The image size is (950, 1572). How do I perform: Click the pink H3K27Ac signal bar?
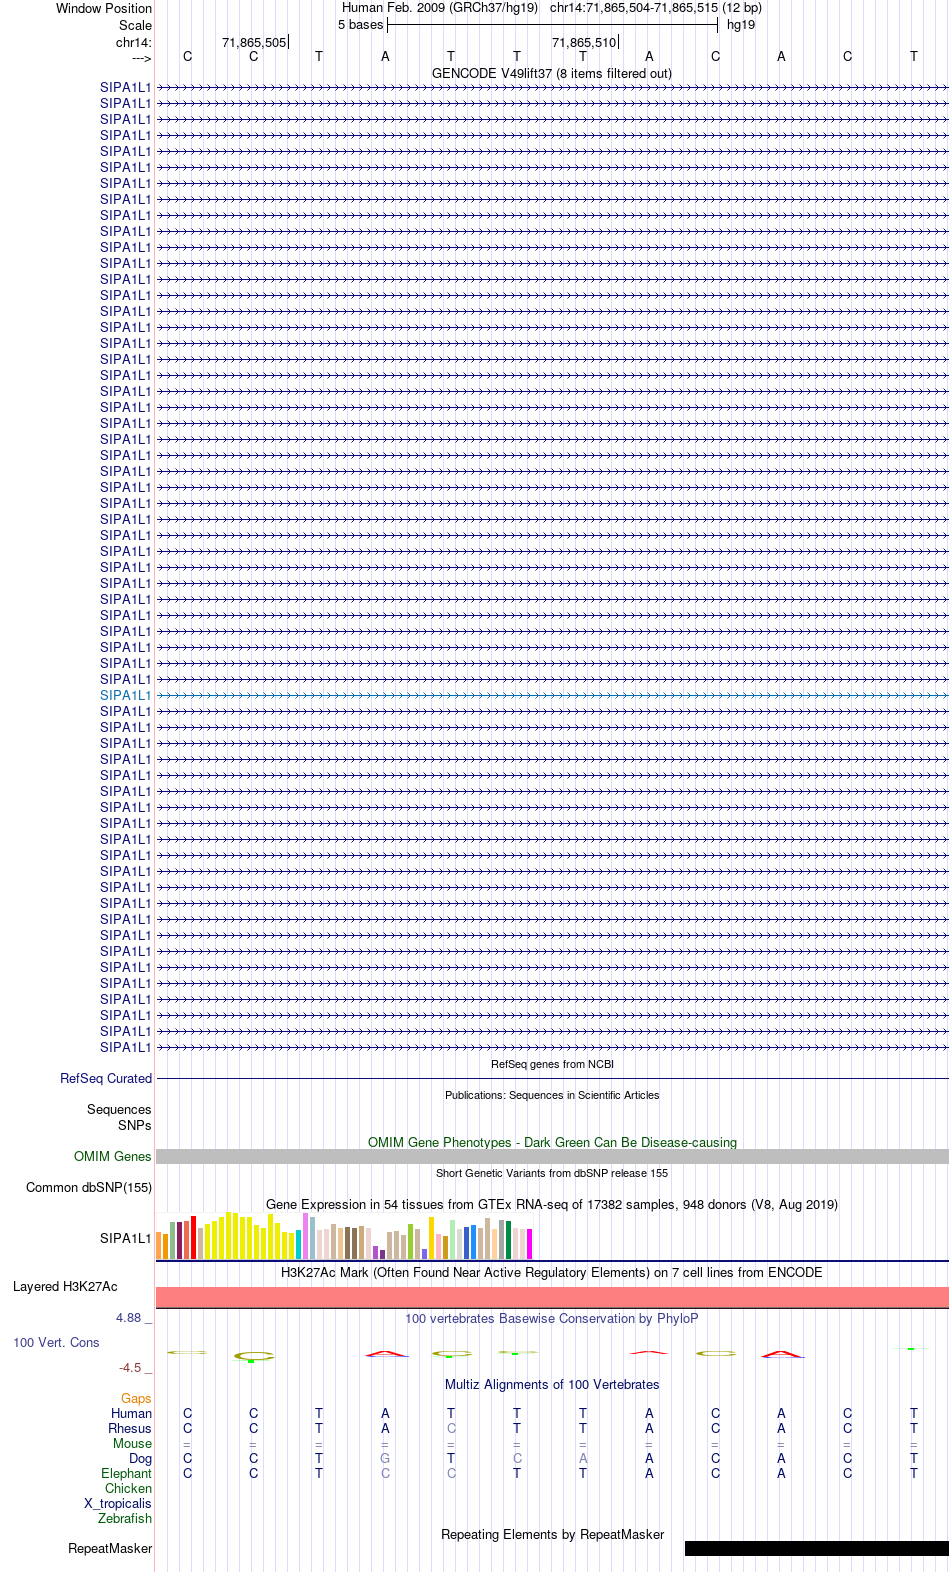552,1297
